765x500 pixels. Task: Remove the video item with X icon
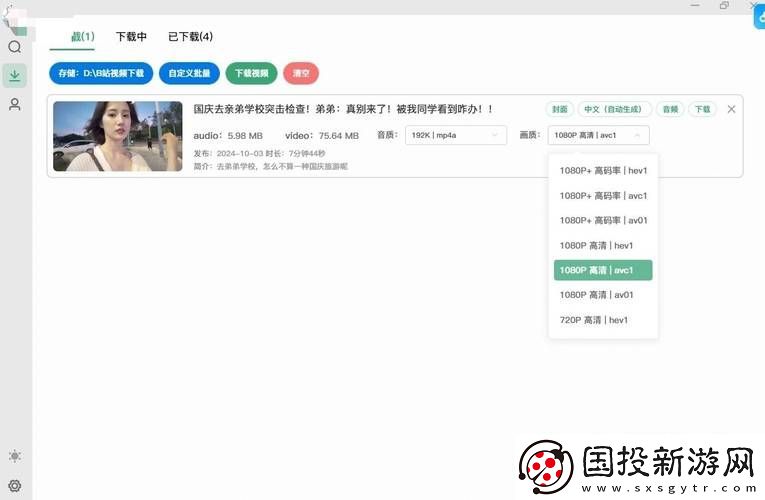pos(731,109)
